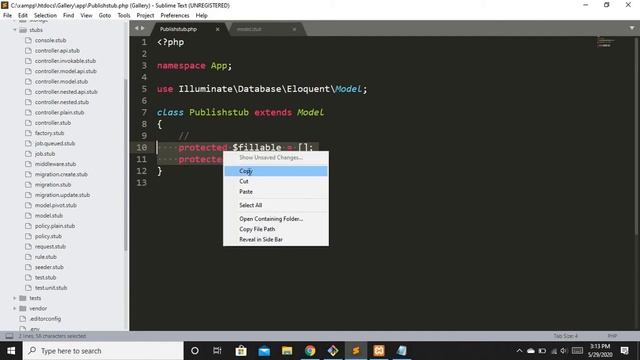
Task: Expand the tests folder
Action: [x=15, y=298]
